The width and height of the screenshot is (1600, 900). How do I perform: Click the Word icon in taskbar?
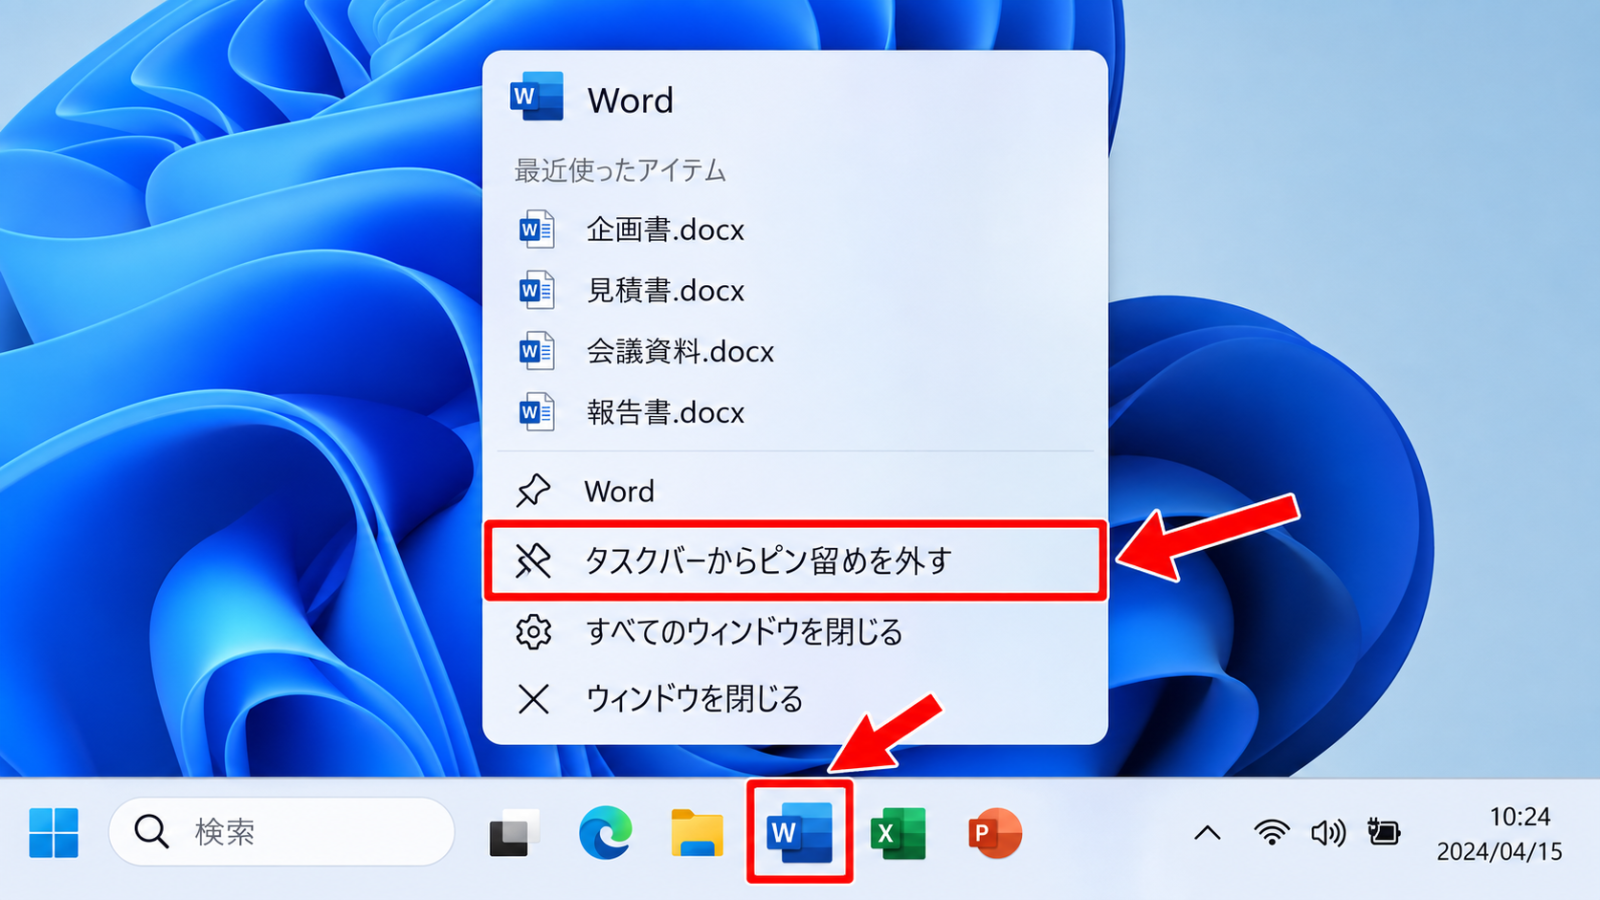799,832
